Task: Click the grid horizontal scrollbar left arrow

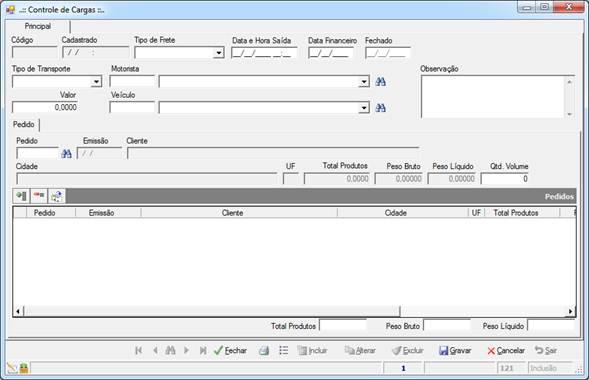Action: pos(18,311)
